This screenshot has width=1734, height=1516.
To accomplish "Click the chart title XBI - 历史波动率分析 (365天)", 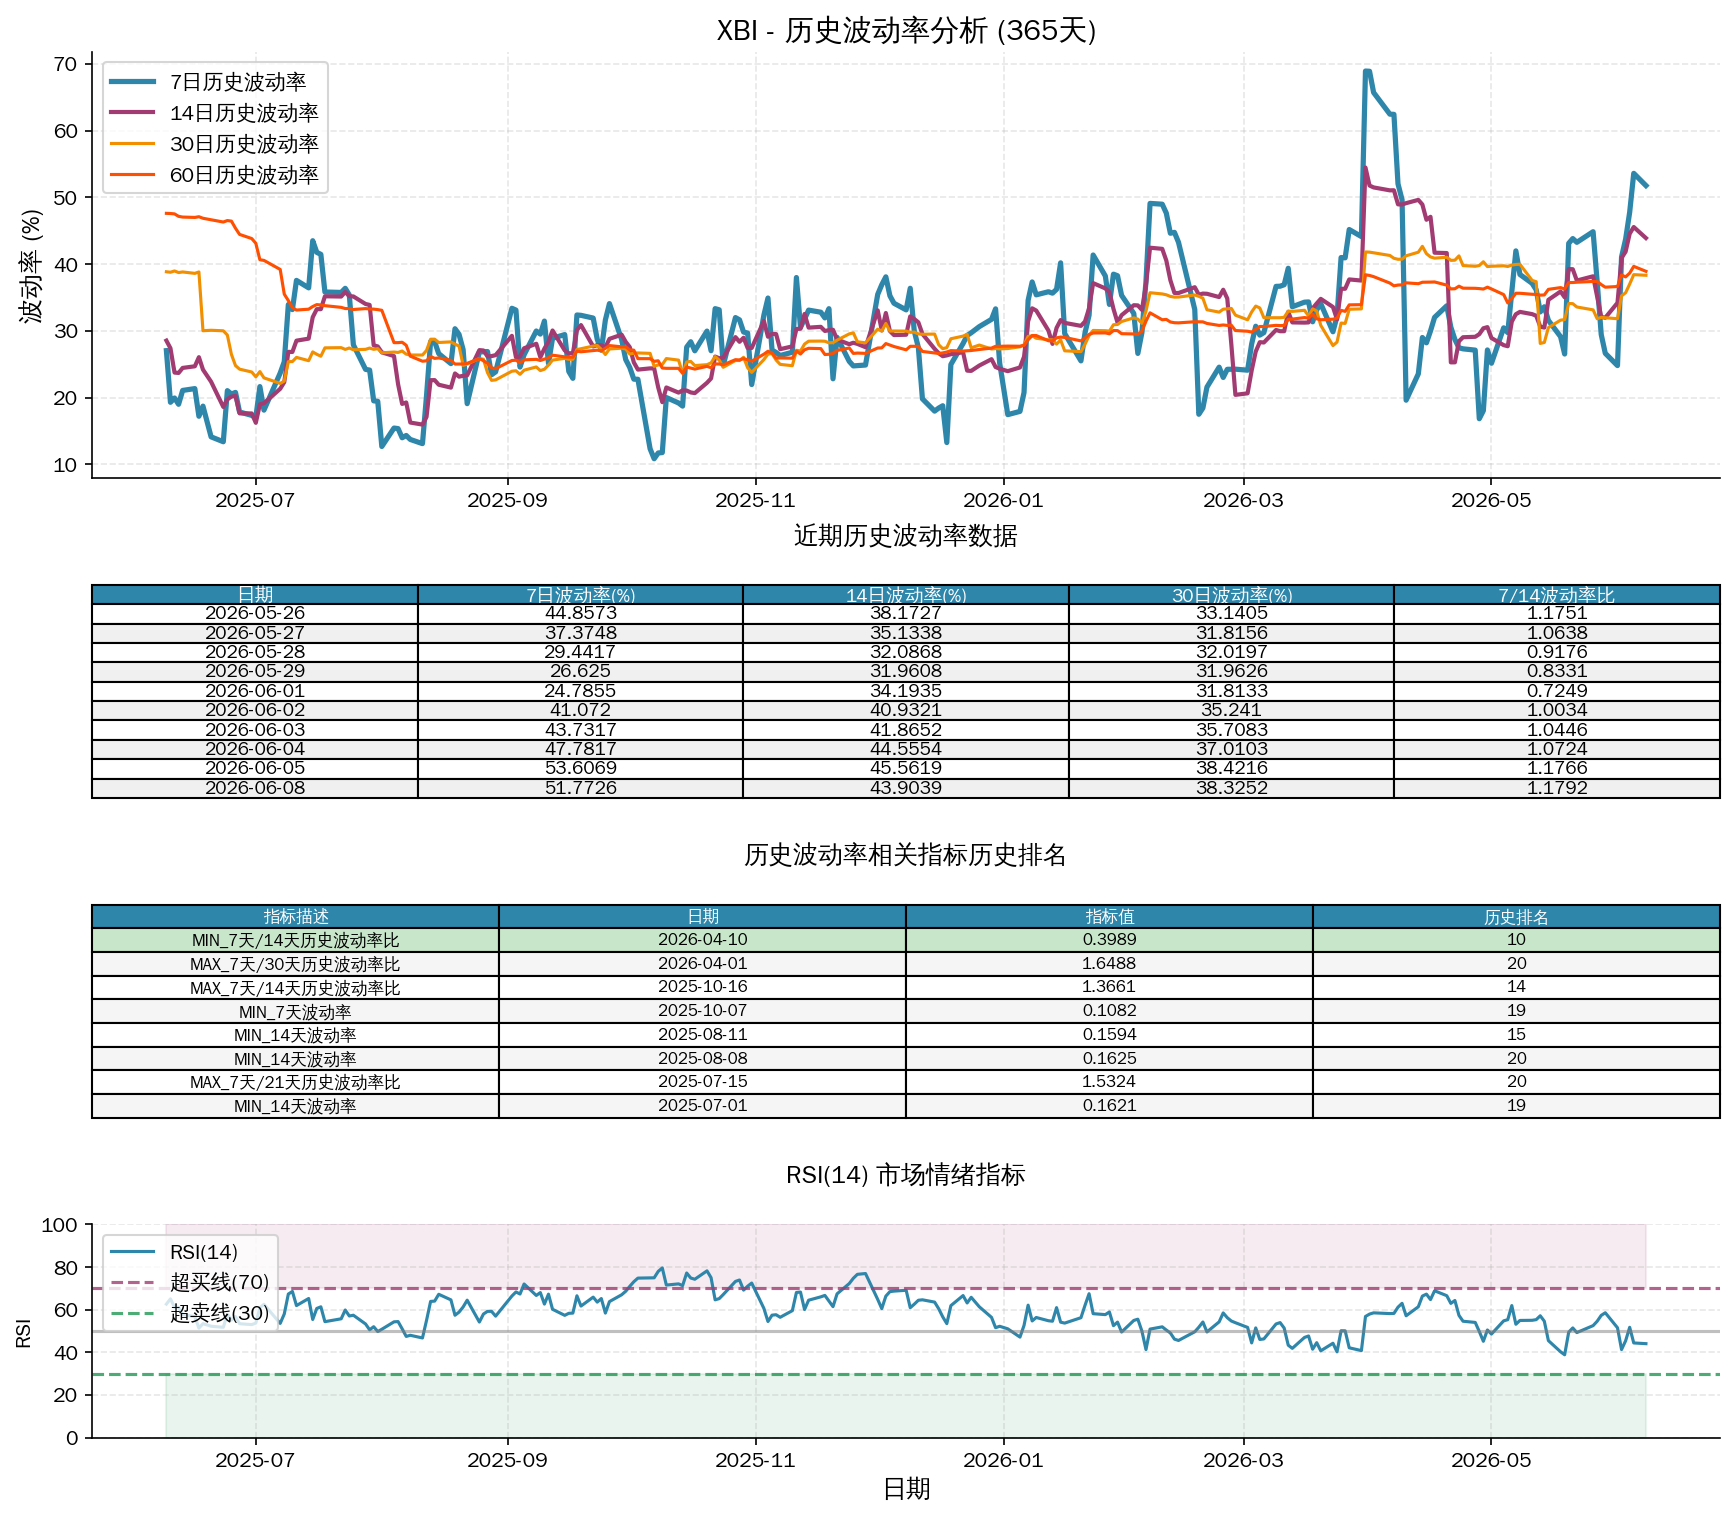I will [906, 31].
